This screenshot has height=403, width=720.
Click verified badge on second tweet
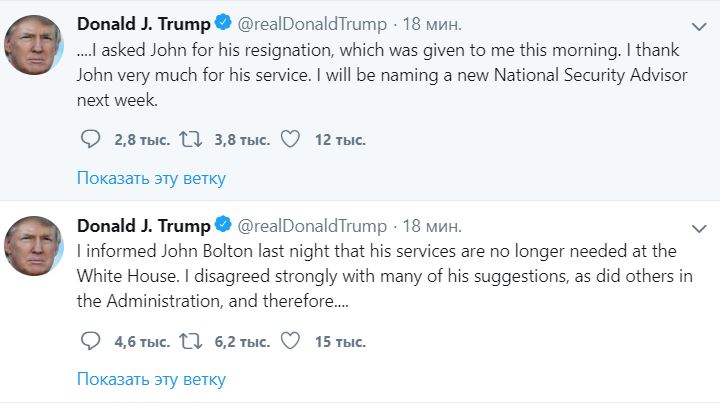click(x=224, y=224)
